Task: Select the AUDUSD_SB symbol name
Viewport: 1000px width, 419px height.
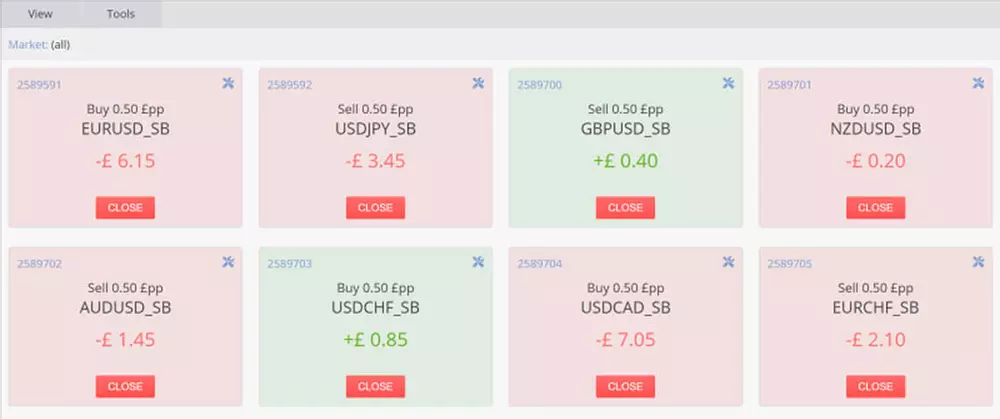Action: (x=125, y=308)
